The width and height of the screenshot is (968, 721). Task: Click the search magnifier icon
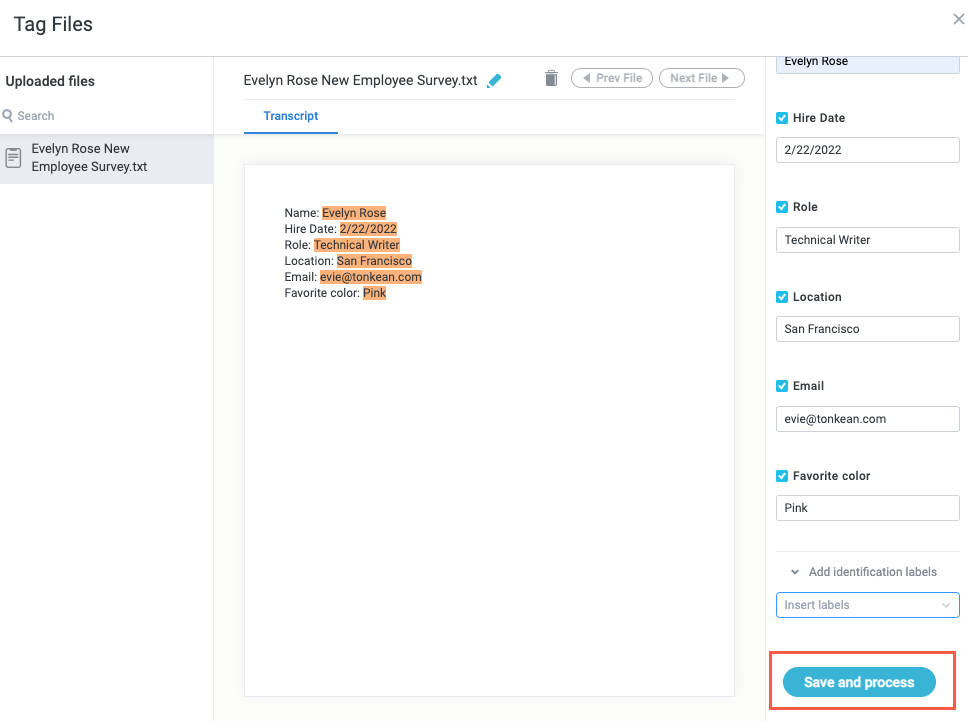pyautogui.click(x=8, y=116)
